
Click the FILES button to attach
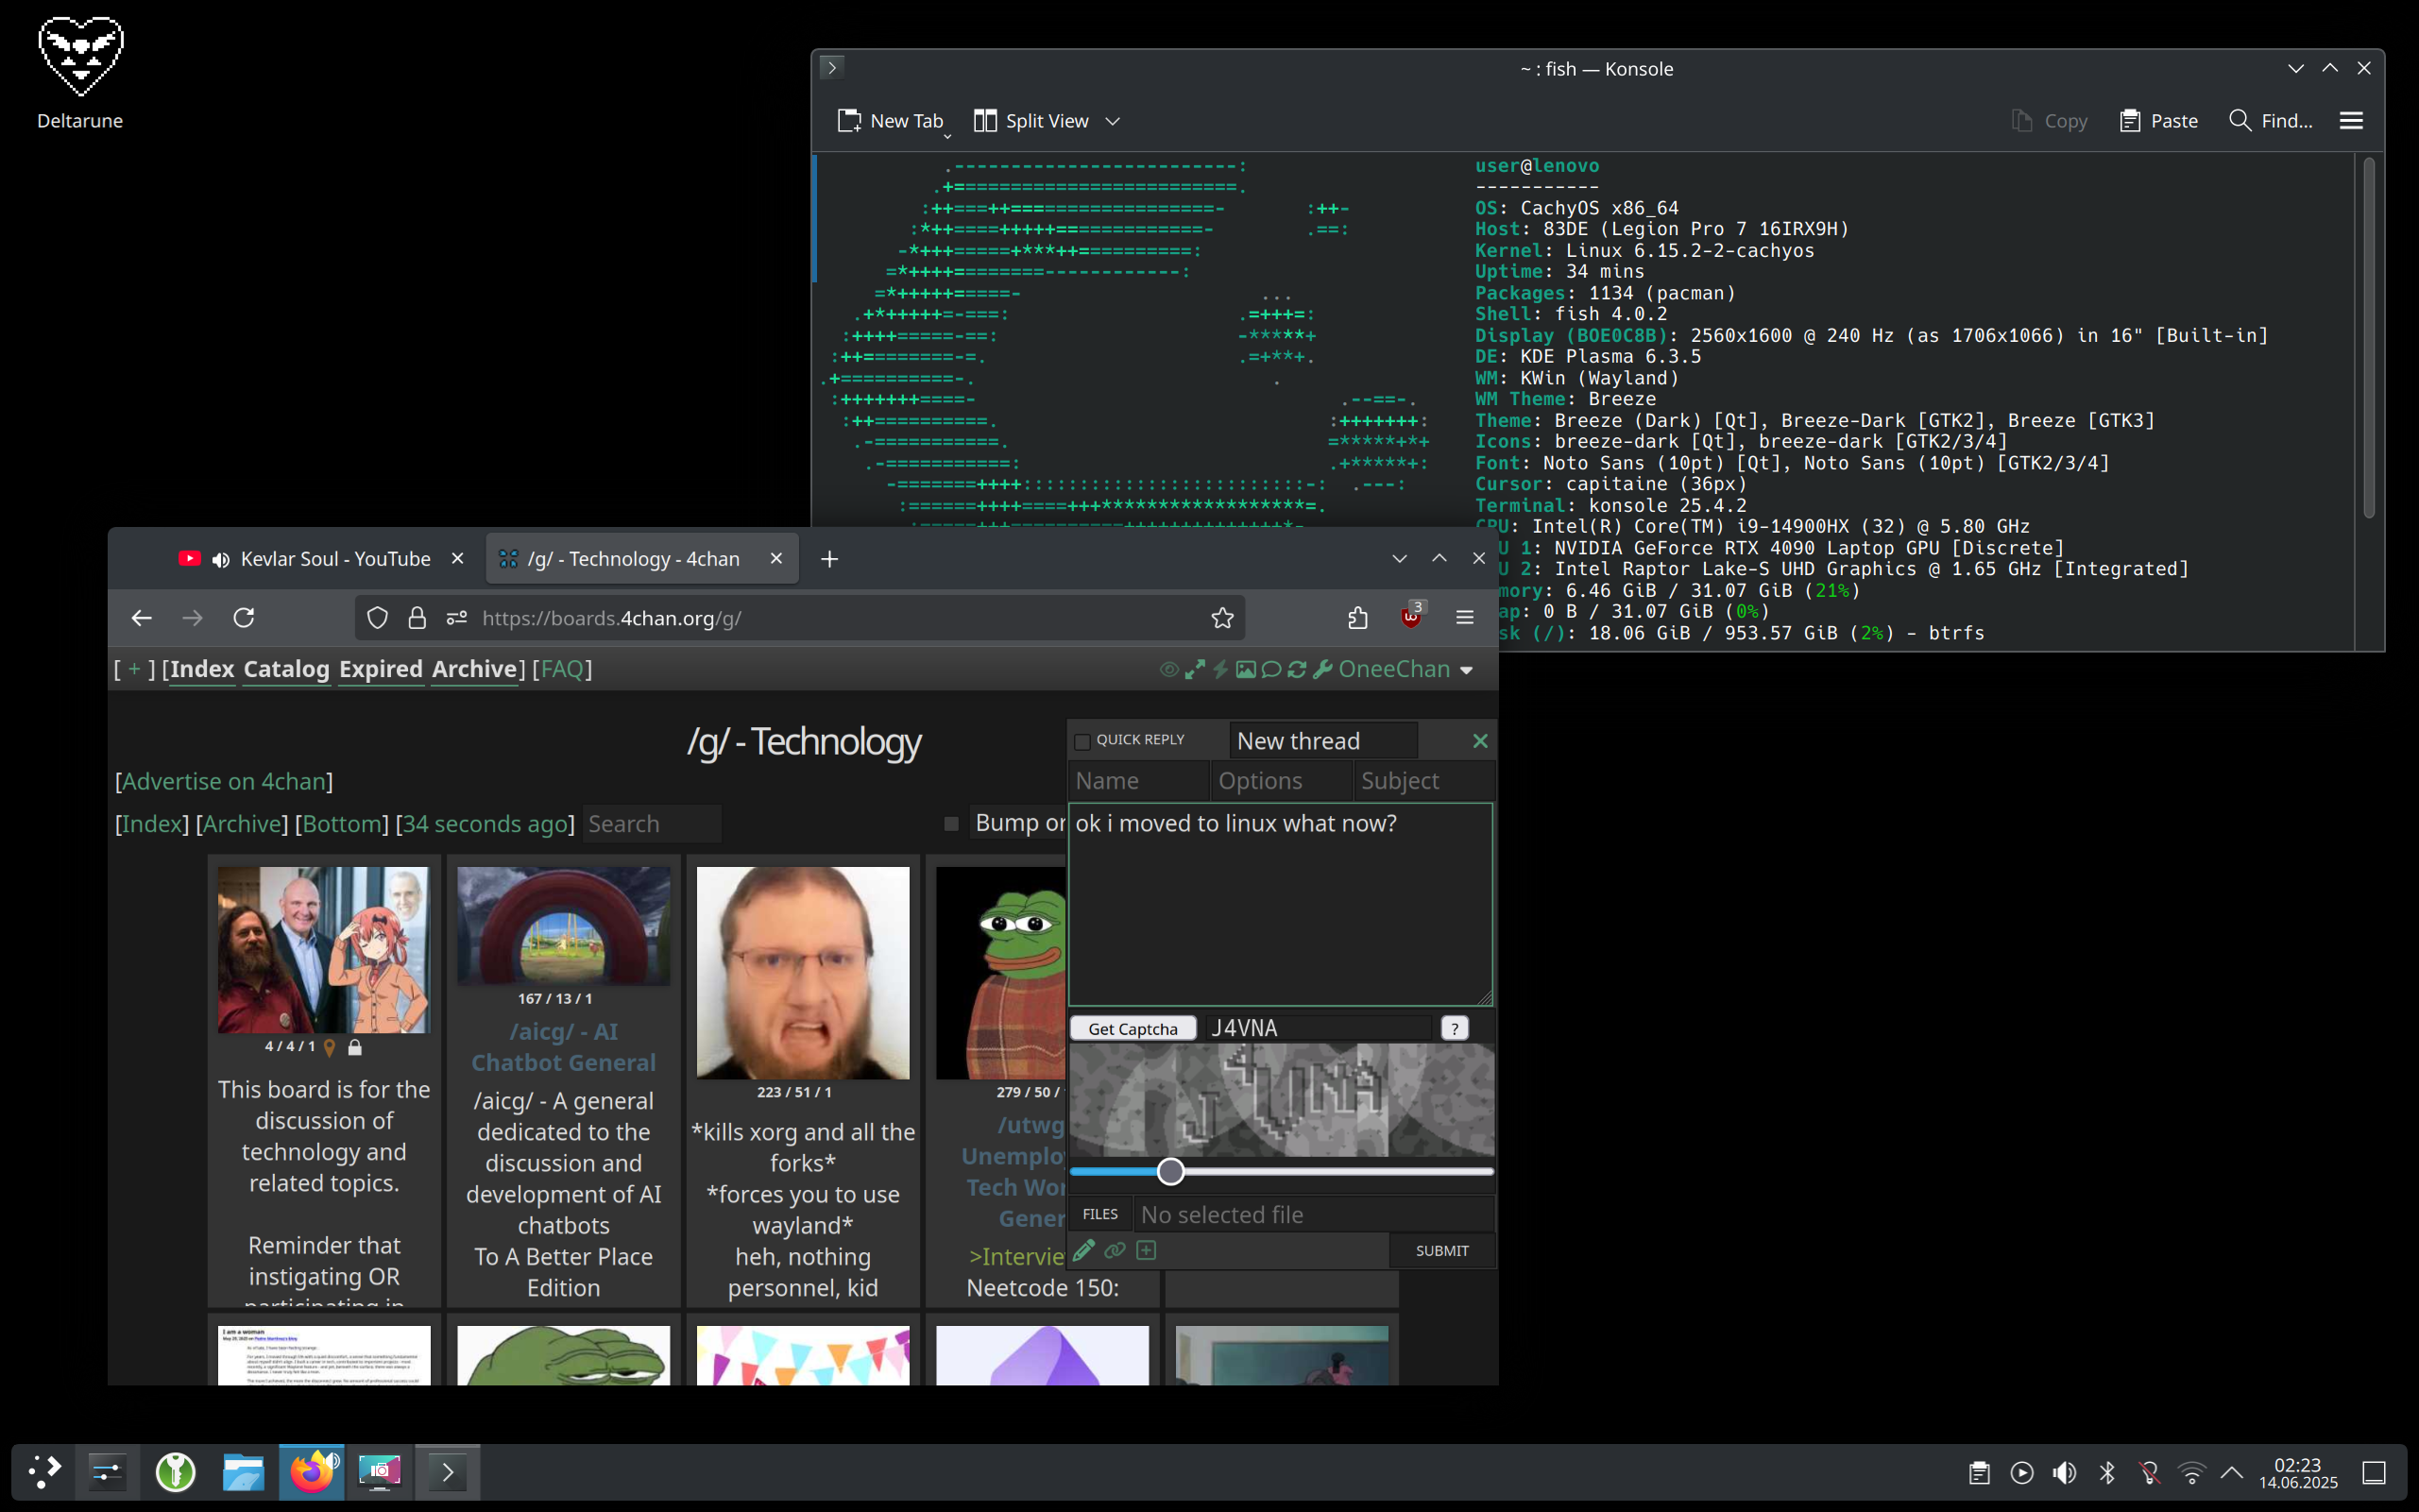point(1100,1214)
